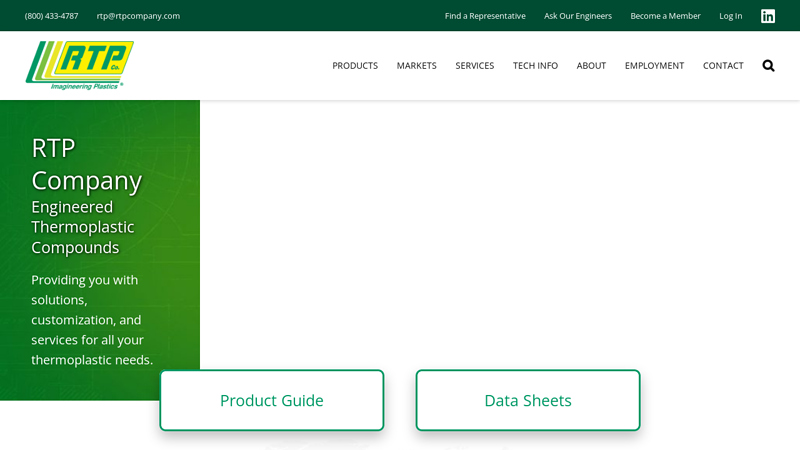This screenshot has width=800, height=450.
Task: Select Ask Our Engineers link
Action: pos(578,16)
